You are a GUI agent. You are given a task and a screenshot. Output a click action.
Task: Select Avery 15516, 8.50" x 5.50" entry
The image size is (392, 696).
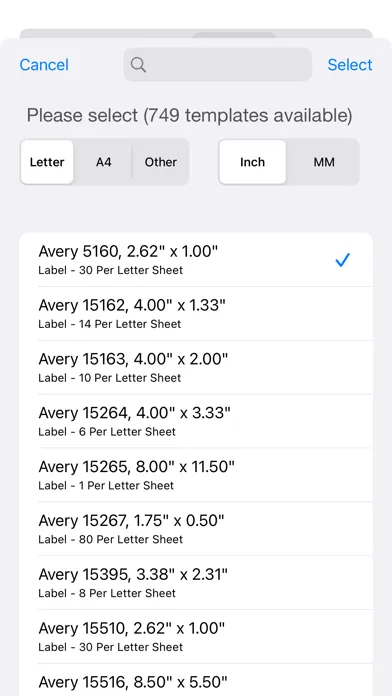[196, 680]
